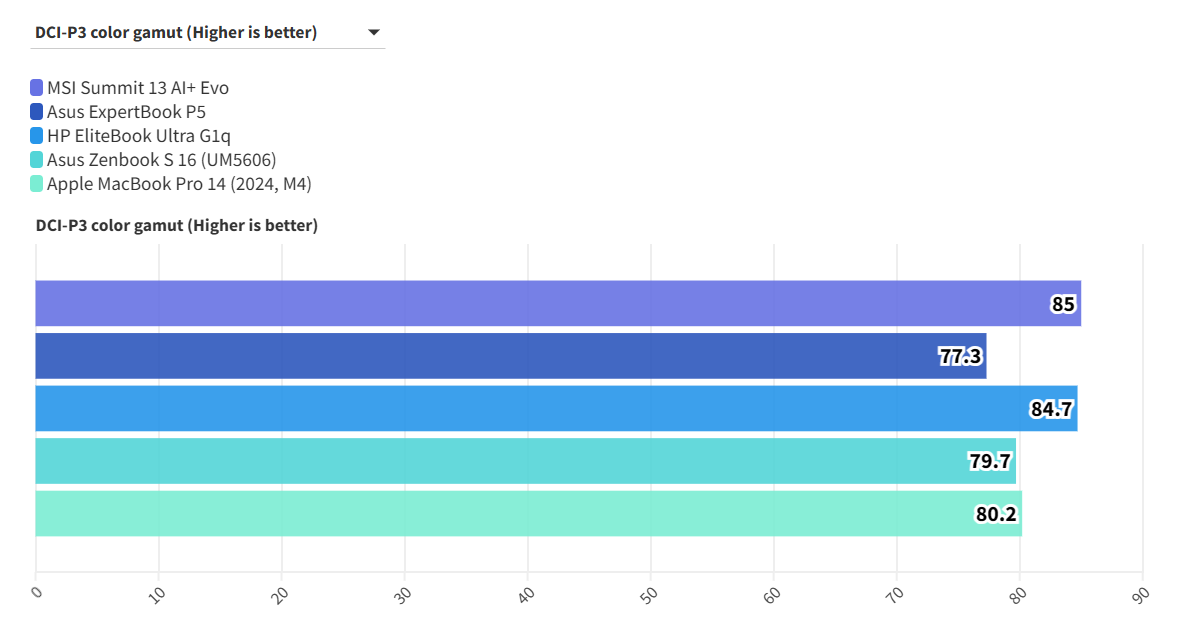Image resolution: width=1184 pixels, height=623 pixels.
Task: Click the MSI Summit 13 AI+ Evo legend swatch
Action: (x=37, y=88)
